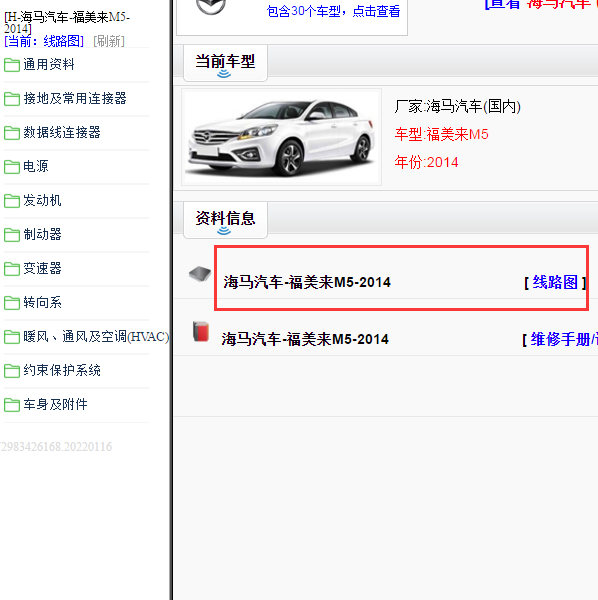Click the white Haima car thumbnail
The height and width of the screenshot is (600, 598).
[x=281, y=137]
